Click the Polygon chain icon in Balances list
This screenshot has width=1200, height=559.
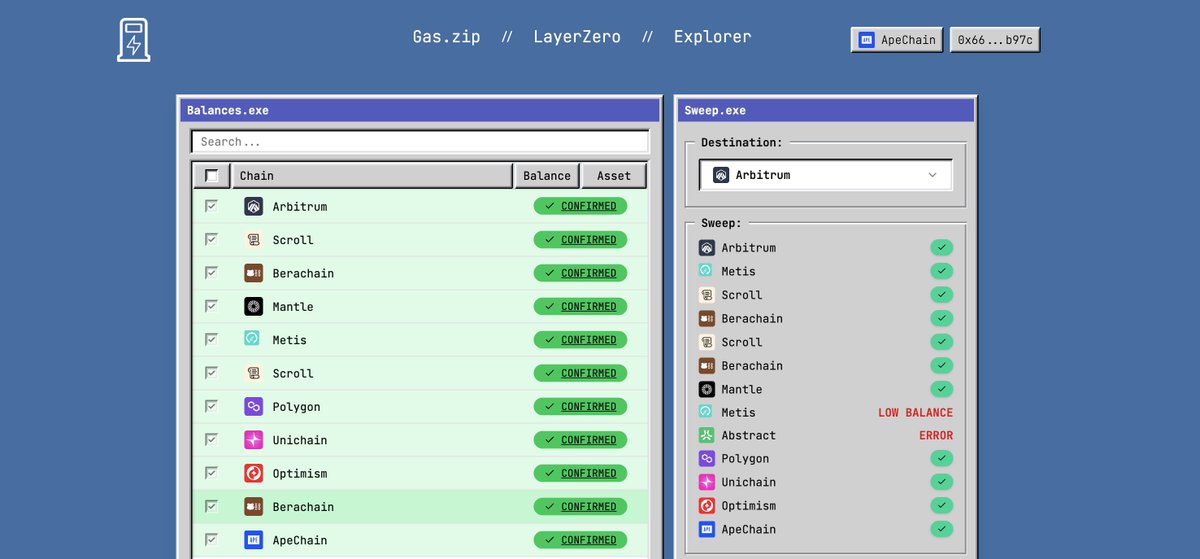[253, 406]
